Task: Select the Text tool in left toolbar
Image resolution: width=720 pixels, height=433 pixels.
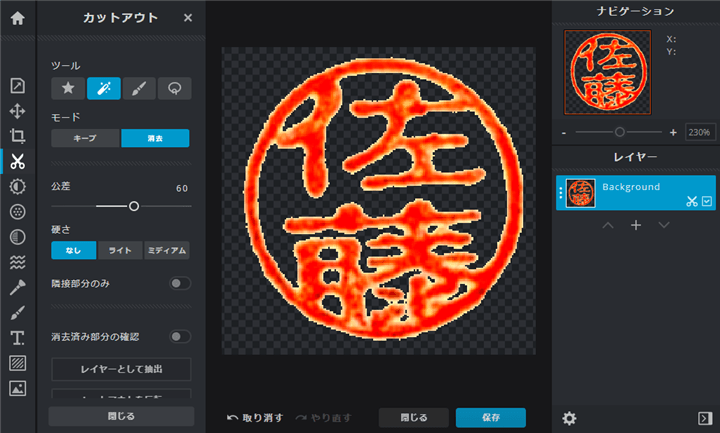Action: click(x=17, y=337)
